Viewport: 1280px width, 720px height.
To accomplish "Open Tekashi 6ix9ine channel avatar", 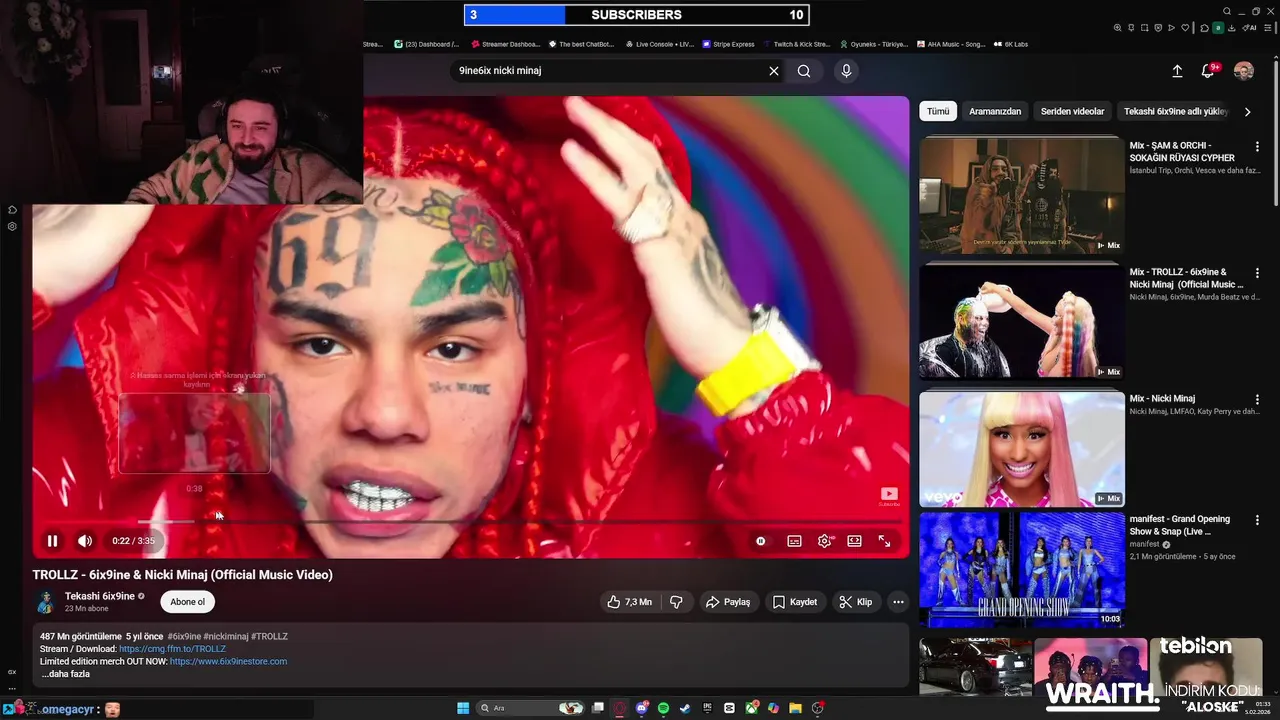I will point(45,602).
